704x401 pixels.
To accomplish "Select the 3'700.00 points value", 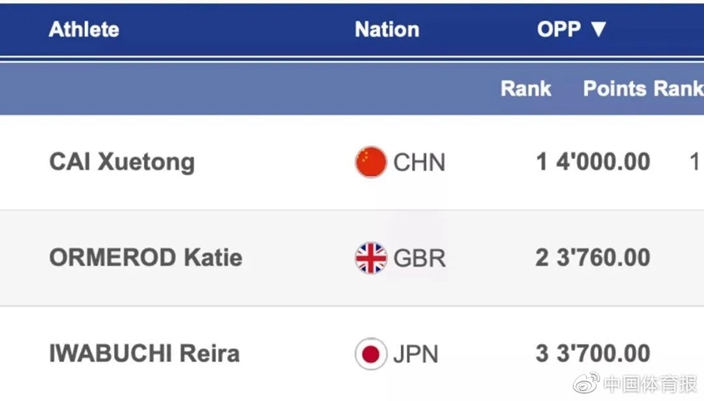I will click(603, 353).
